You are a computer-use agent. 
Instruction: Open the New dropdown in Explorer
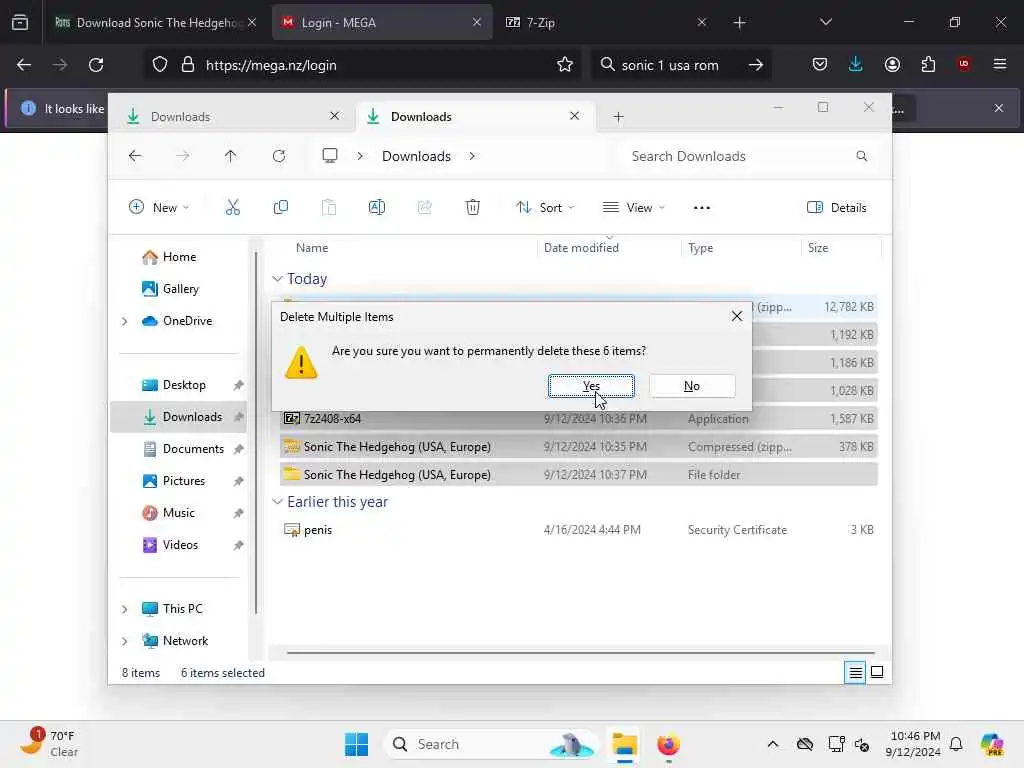[159, 208]
